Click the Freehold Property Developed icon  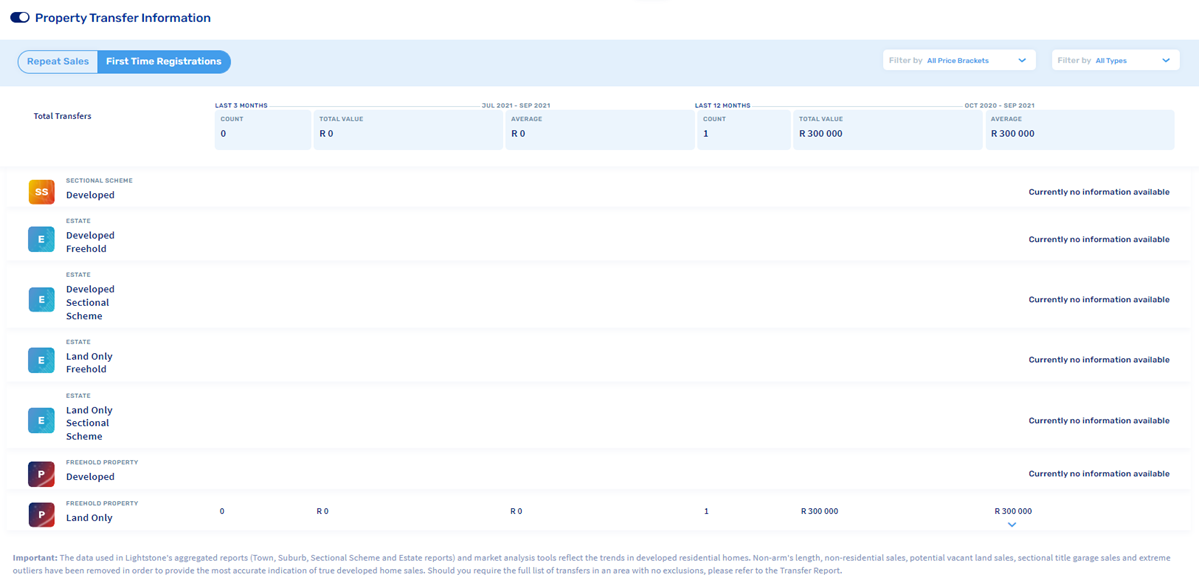pyautogui.click(x=41, y=474)
